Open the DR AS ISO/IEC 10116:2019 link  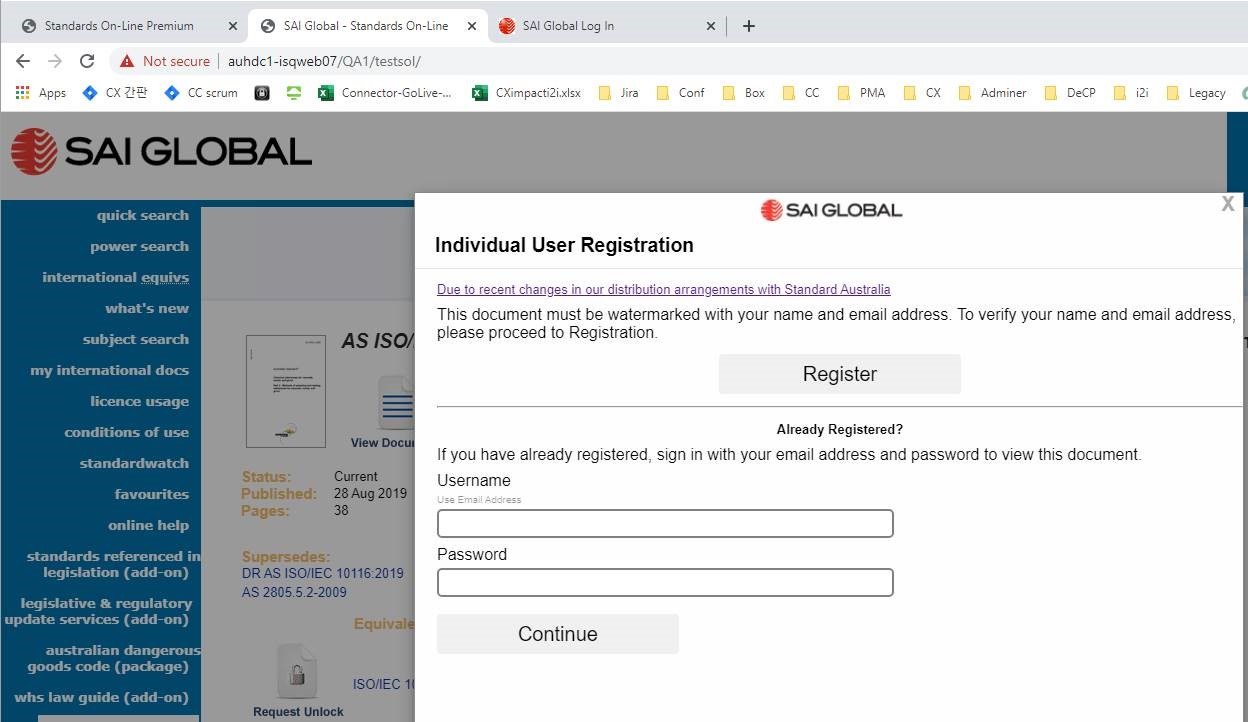(323, 574)
